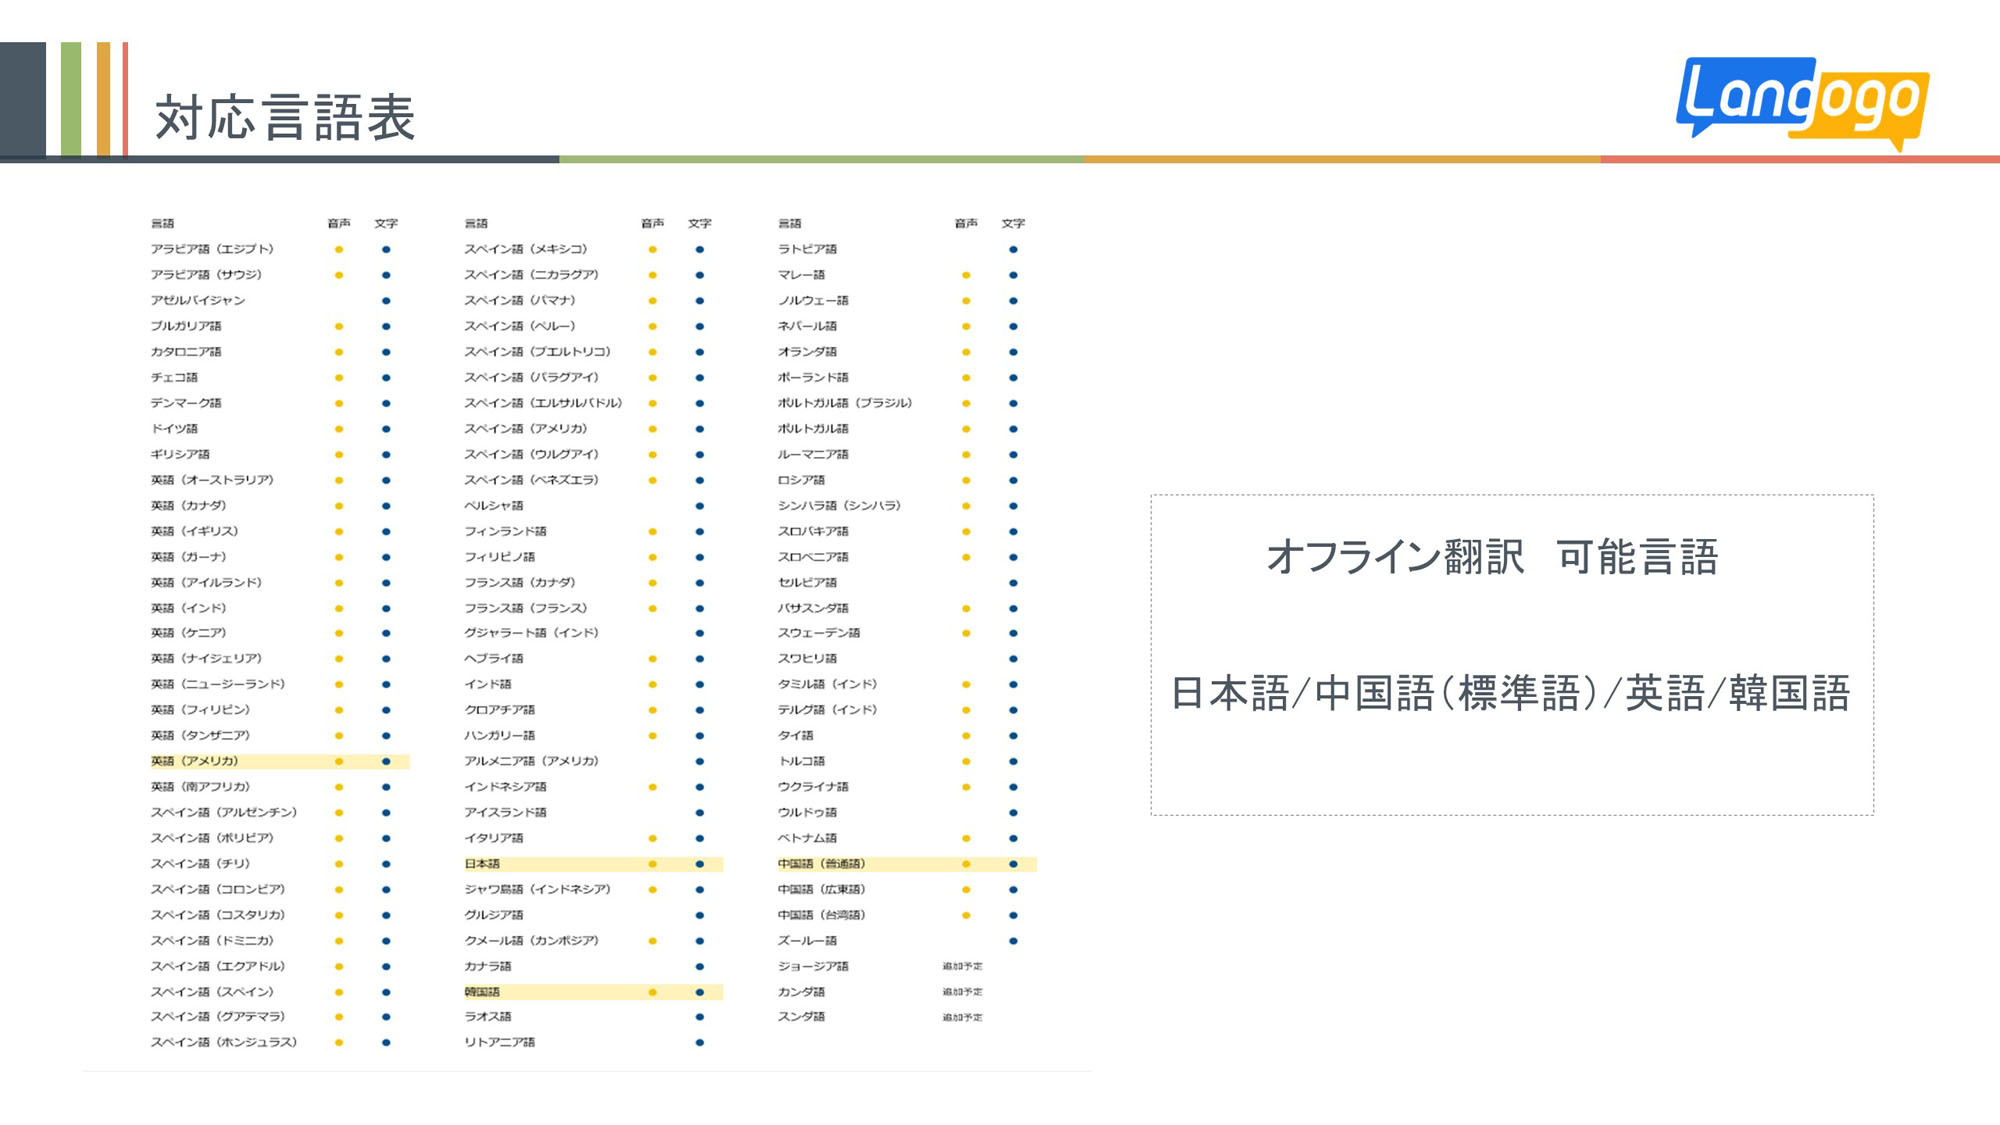Click the yellow 音声 dot for スペイン語 (メキシコ)
This screenshot has height=1125, width=2000.
point(652,249)
